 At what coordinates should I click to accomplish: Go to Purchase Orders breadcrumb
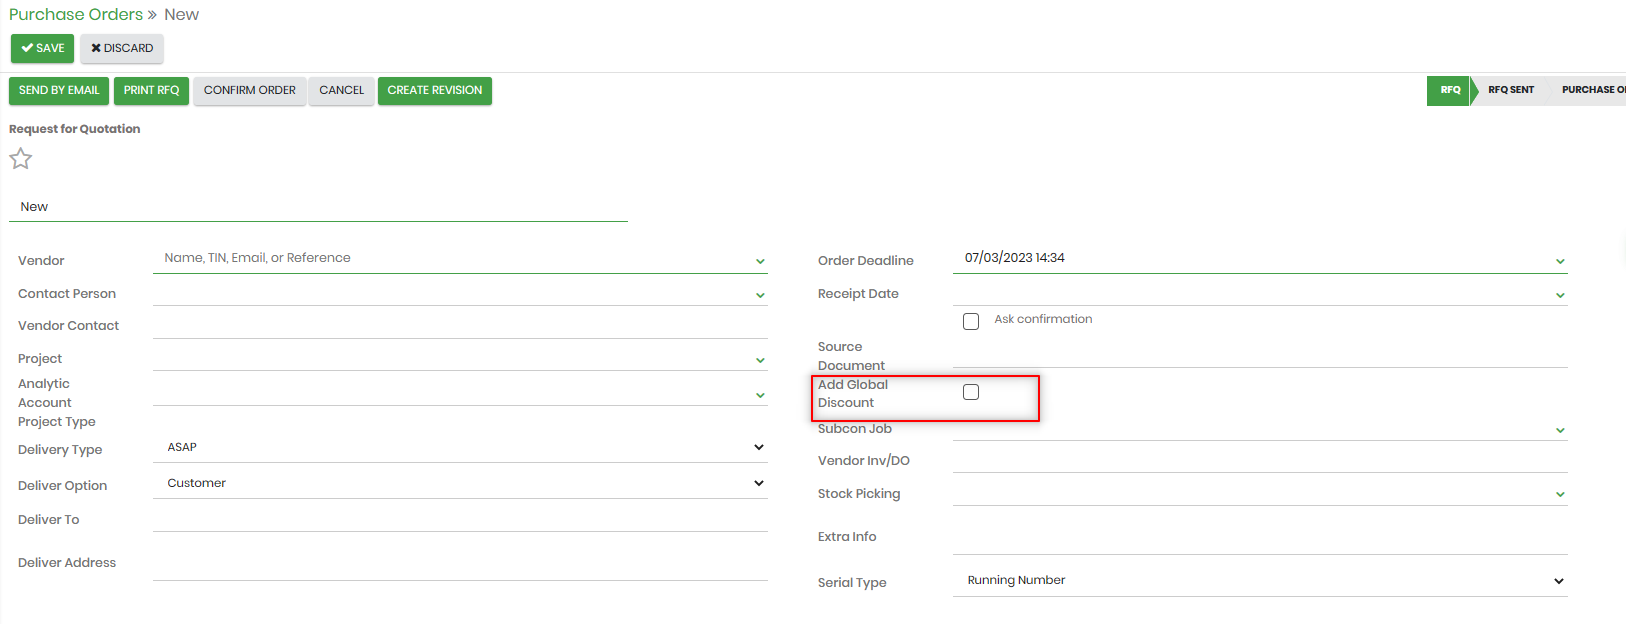76,15
